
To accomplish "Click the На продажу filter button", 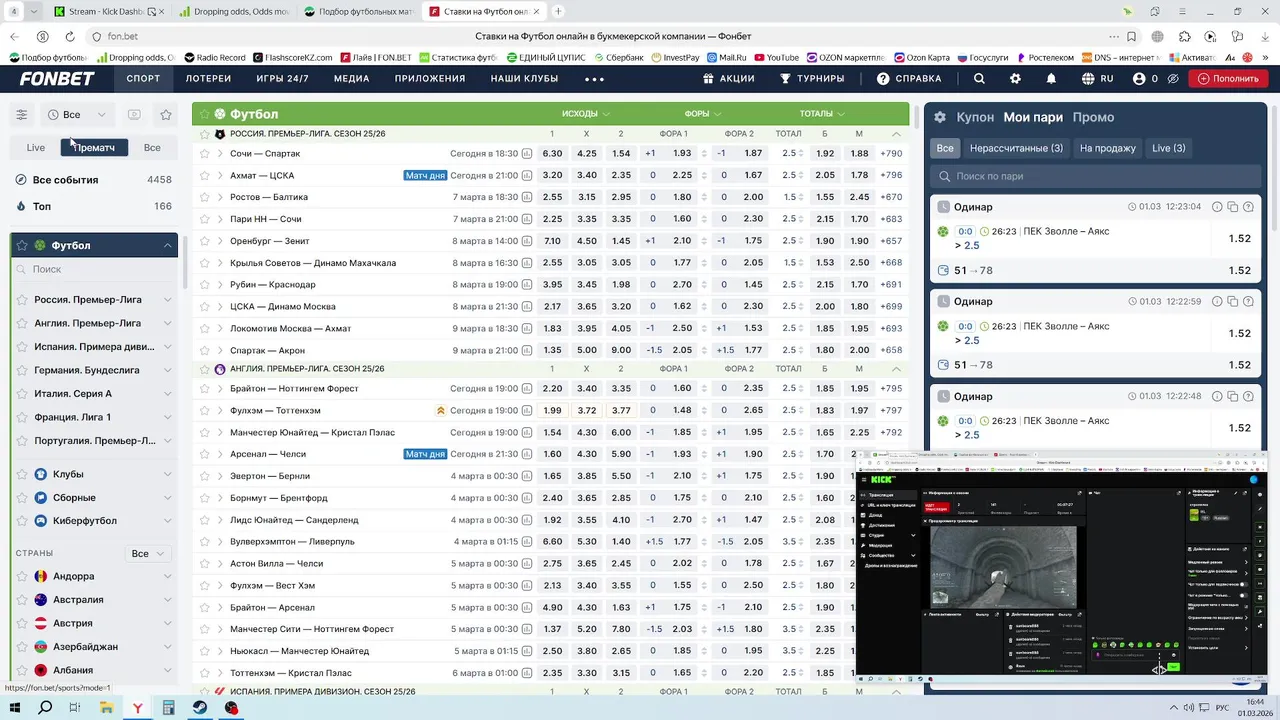I will tap(1108, 148).
